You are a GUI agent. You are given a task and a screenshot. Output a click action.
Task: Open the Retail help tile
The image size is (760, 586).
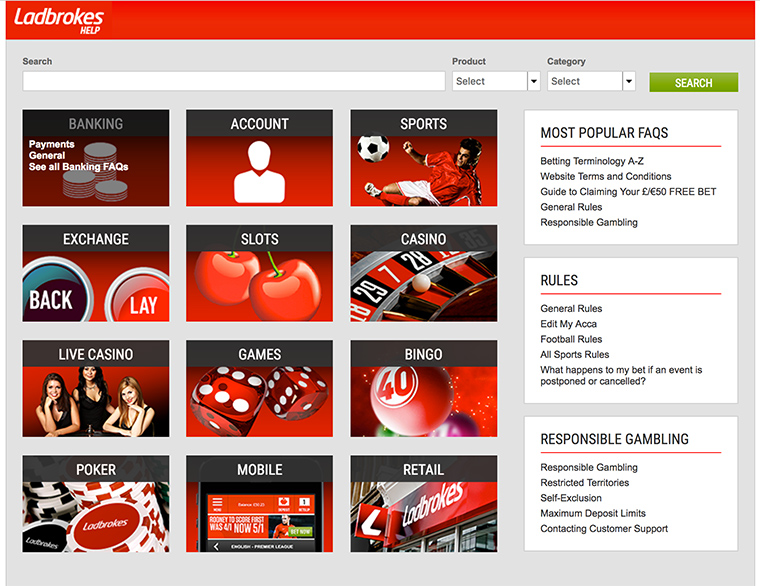(x=424, y=504)
